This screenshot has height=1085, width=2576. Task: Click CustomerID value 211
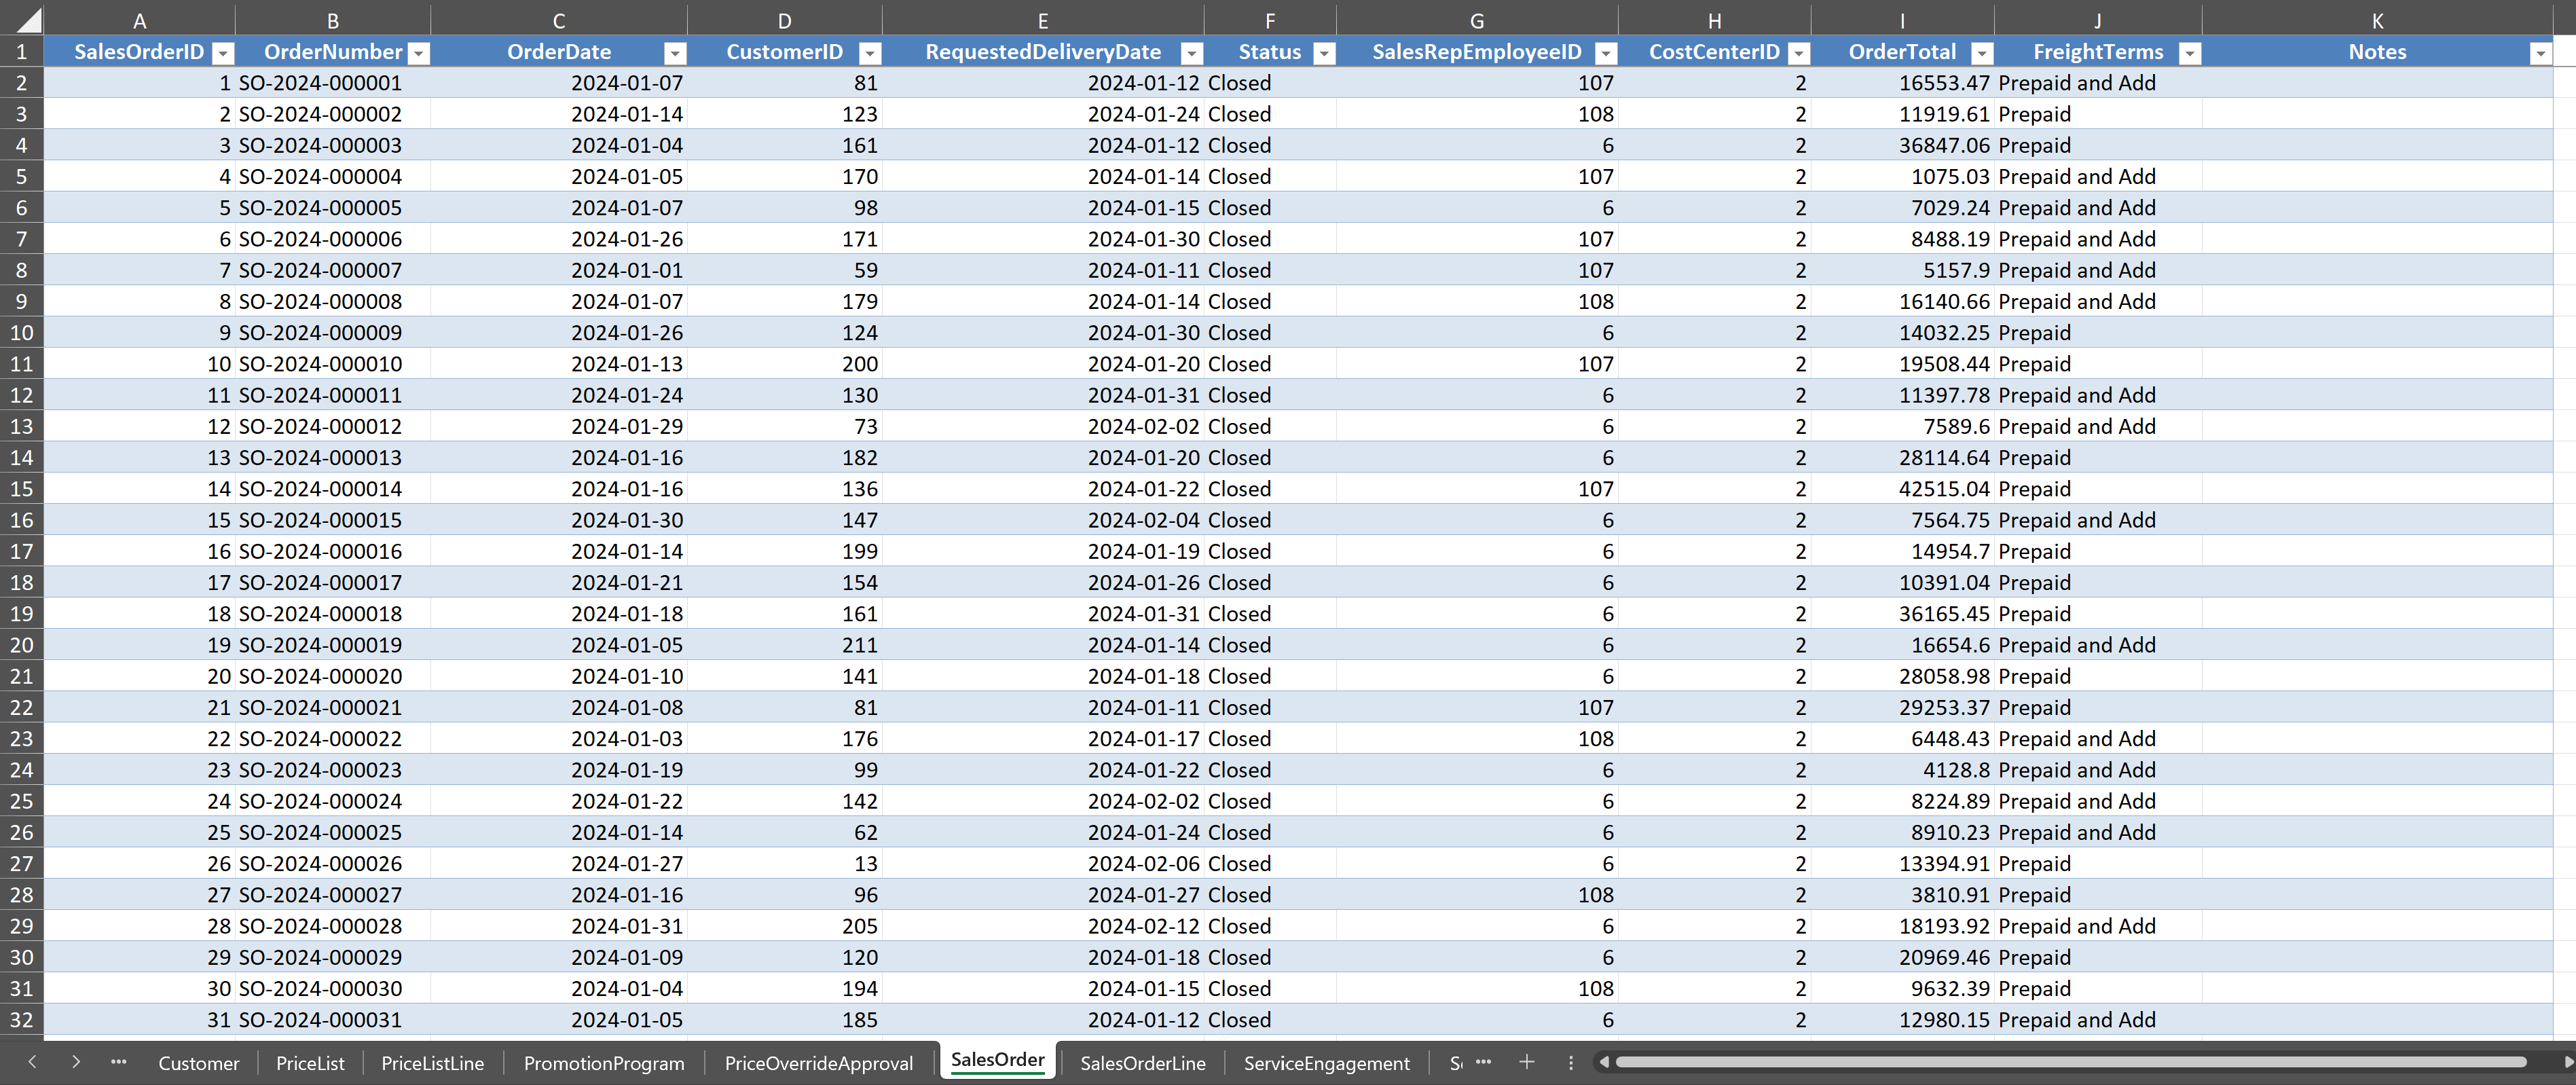[785, 645]
